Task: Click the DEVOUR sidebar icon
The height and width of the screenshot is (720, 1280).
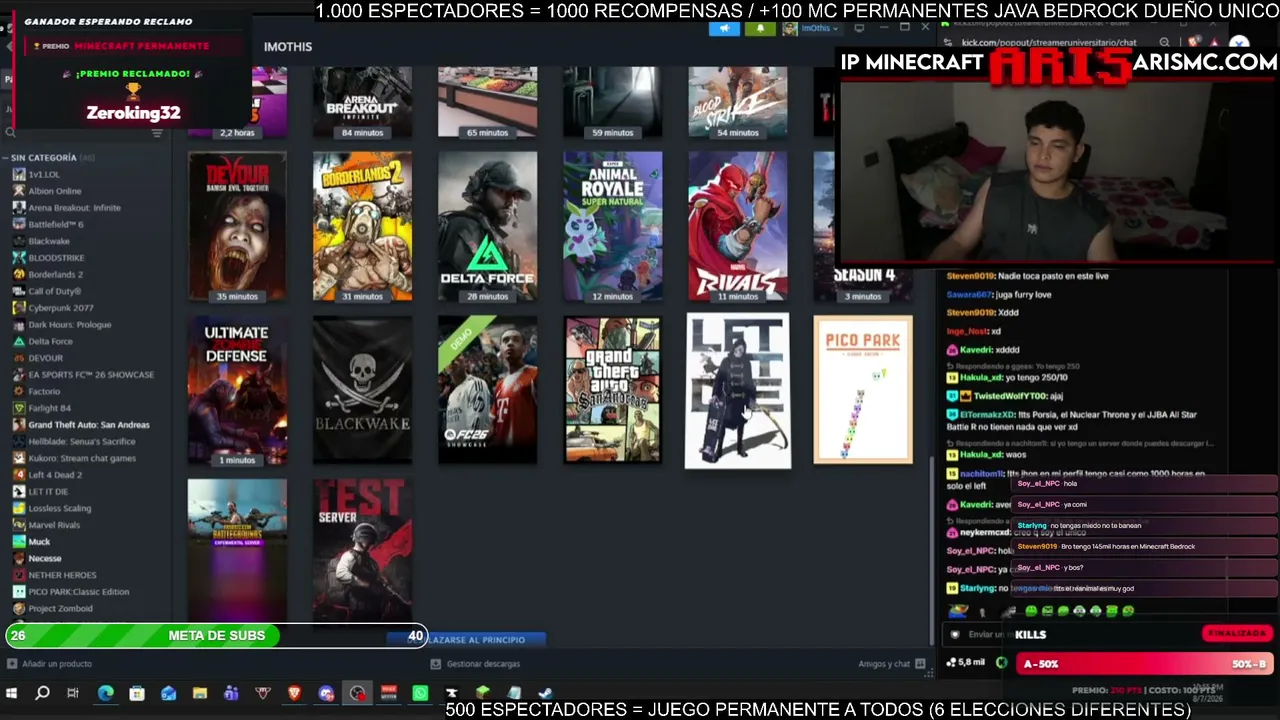Action: [19, 358]
